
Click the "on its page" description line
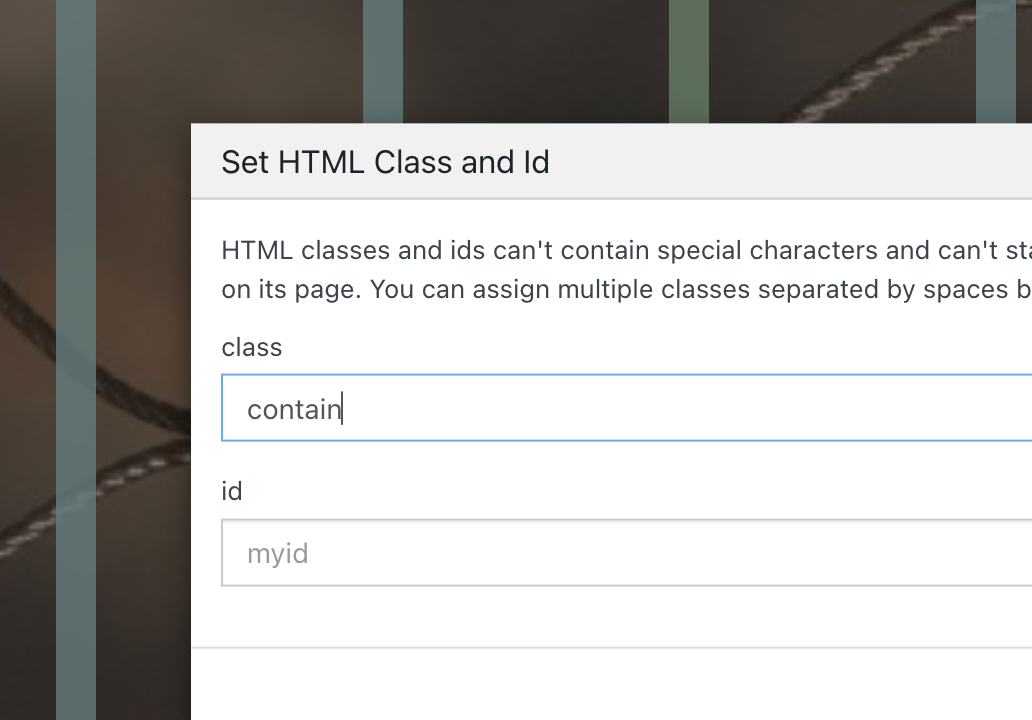coord(290,289)
